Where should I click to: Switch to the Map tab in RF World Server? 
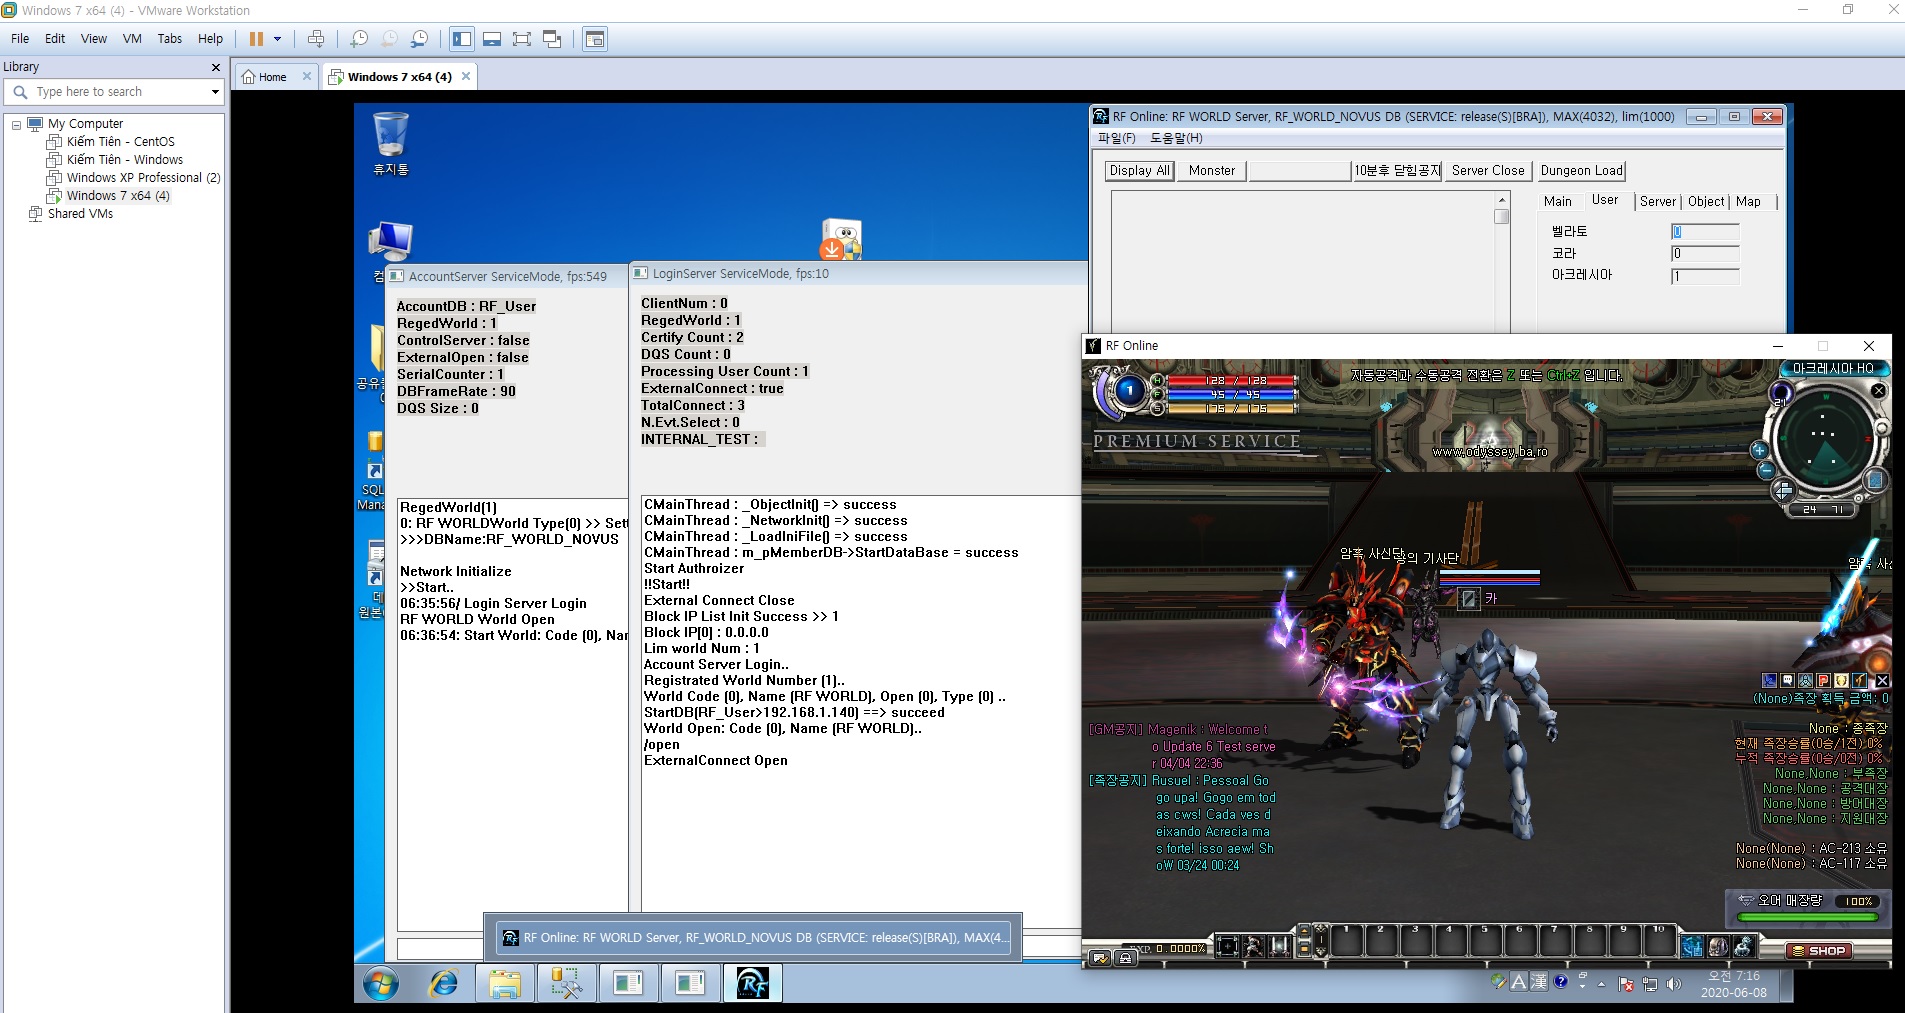click(1748, 202)
